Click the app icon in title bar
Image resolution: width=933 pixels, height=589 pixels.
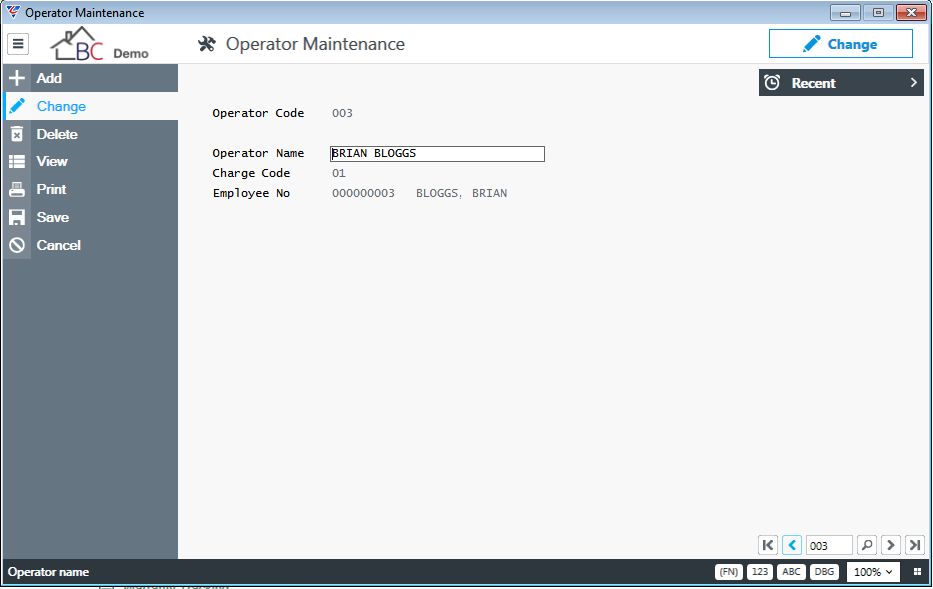[x=12, y=12]
